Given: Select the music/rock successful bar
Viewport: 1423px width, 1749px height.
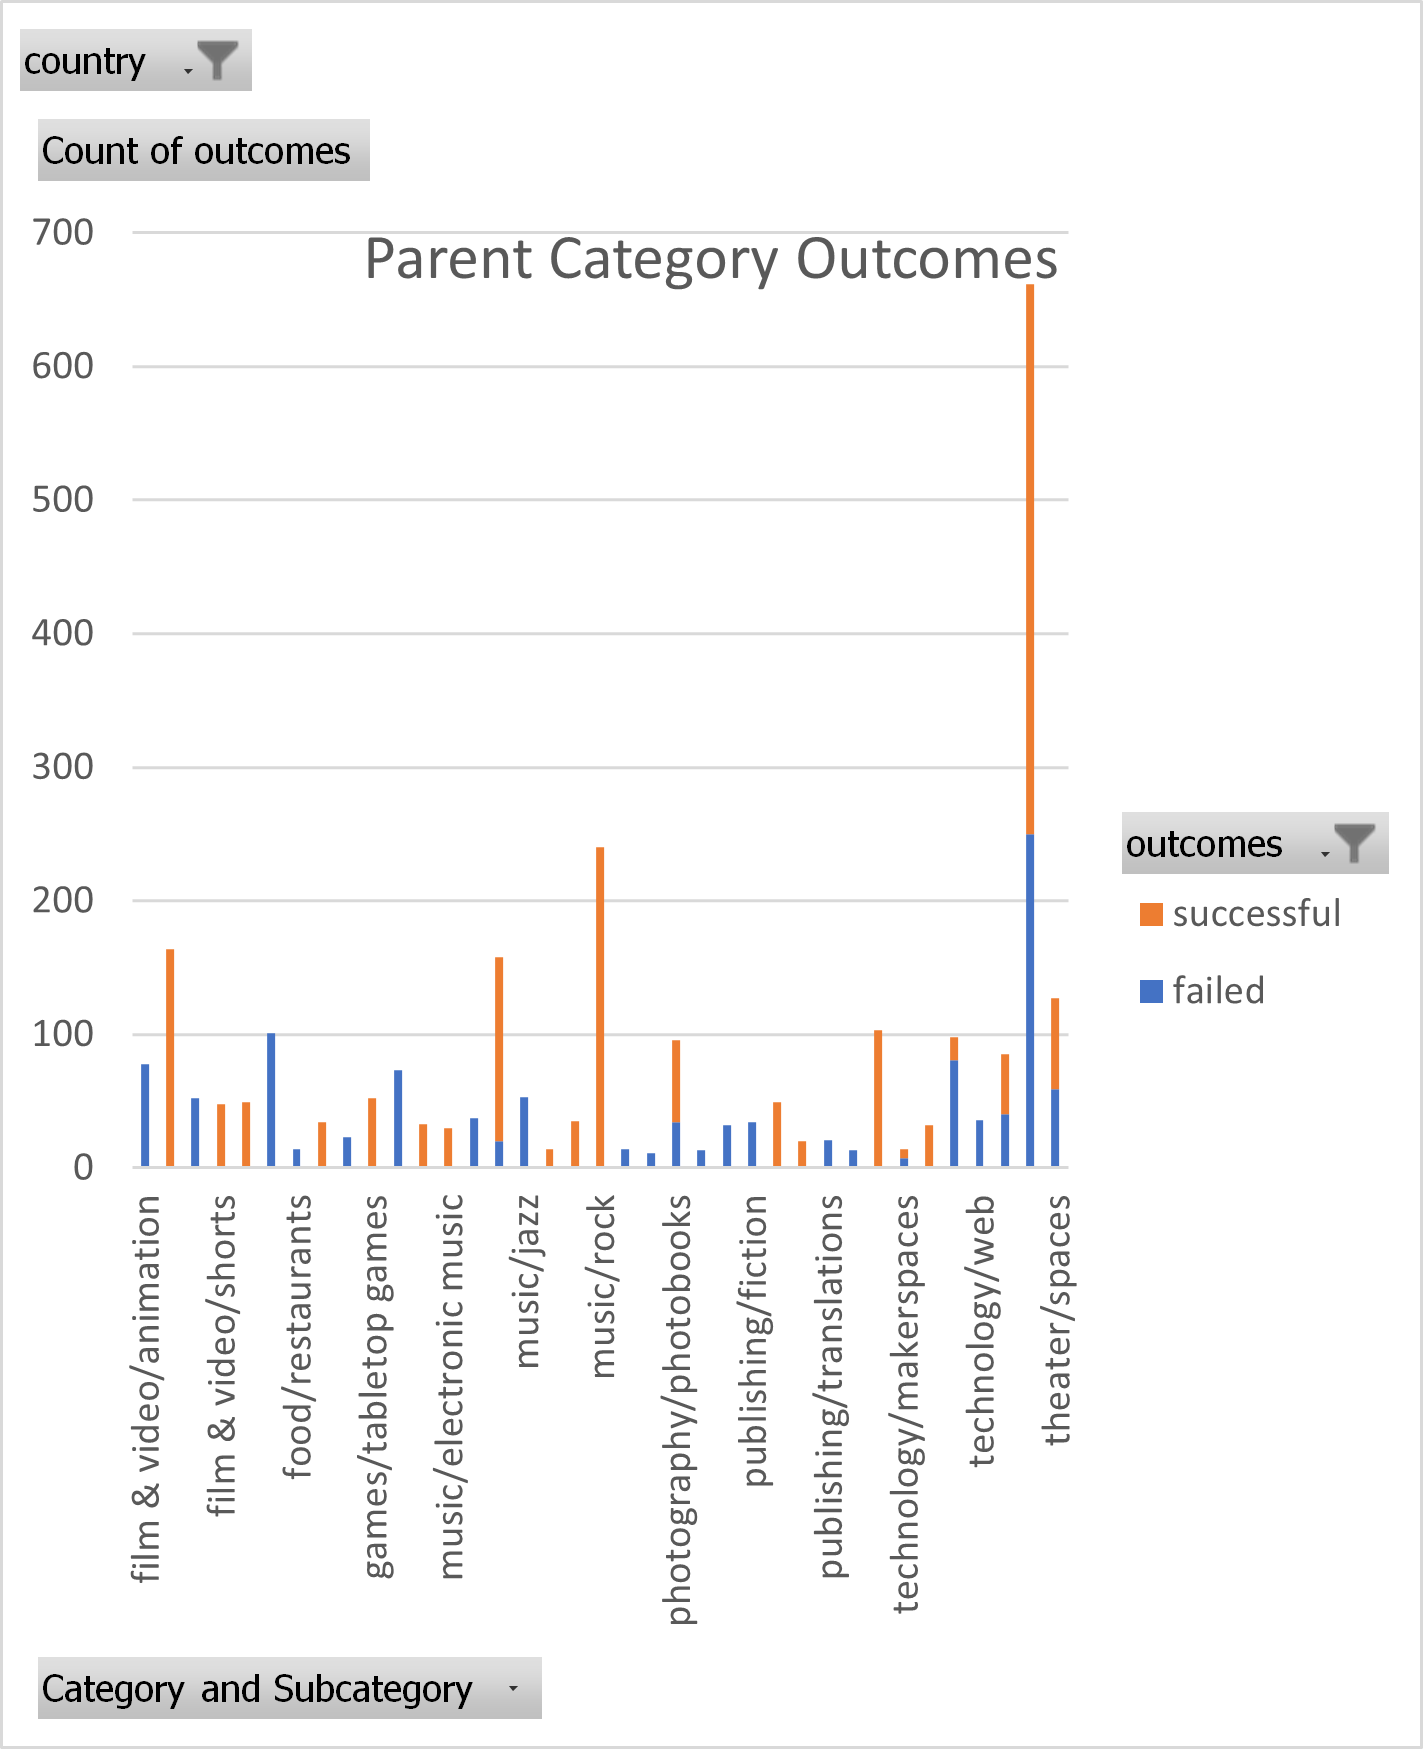Looking at the screenshot, I should point(600,1000).
